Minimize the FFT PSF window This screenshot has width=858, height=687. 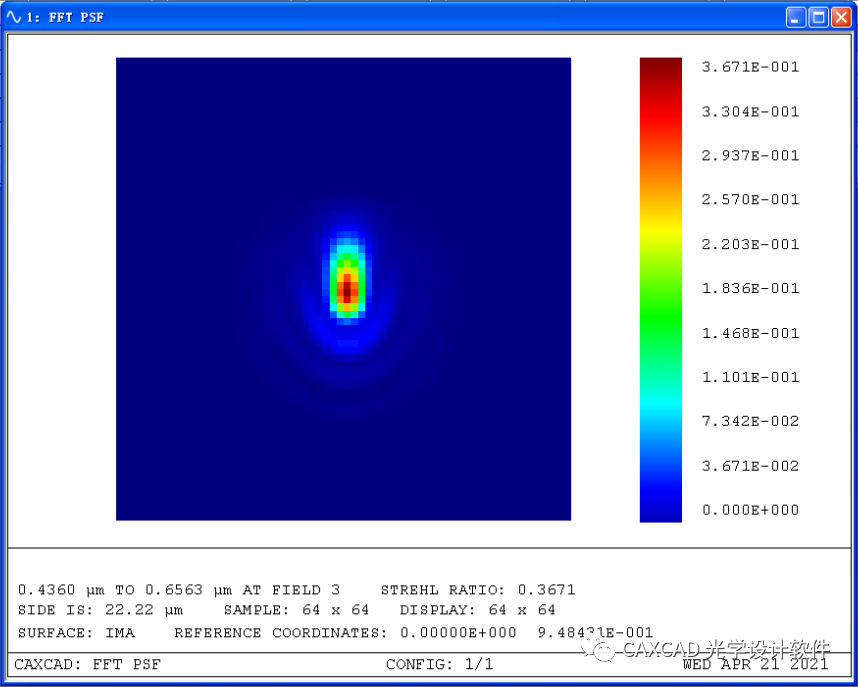click(796, 18)
